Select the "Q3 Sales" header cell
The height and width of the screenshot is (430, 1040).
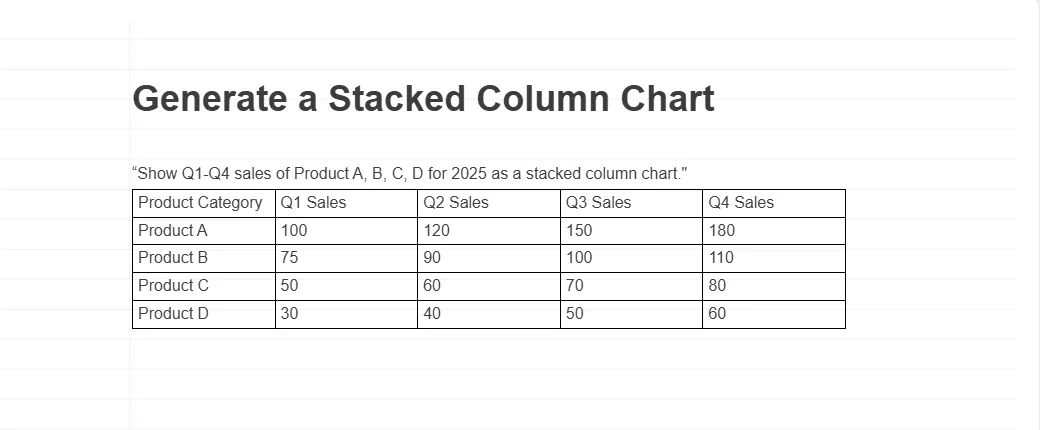click(x=599, y=203)
